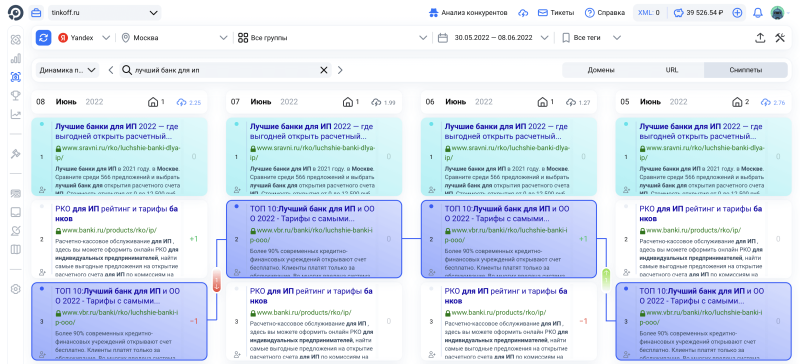
Task: Switch to the URL tab
Action: coord(672,70)
